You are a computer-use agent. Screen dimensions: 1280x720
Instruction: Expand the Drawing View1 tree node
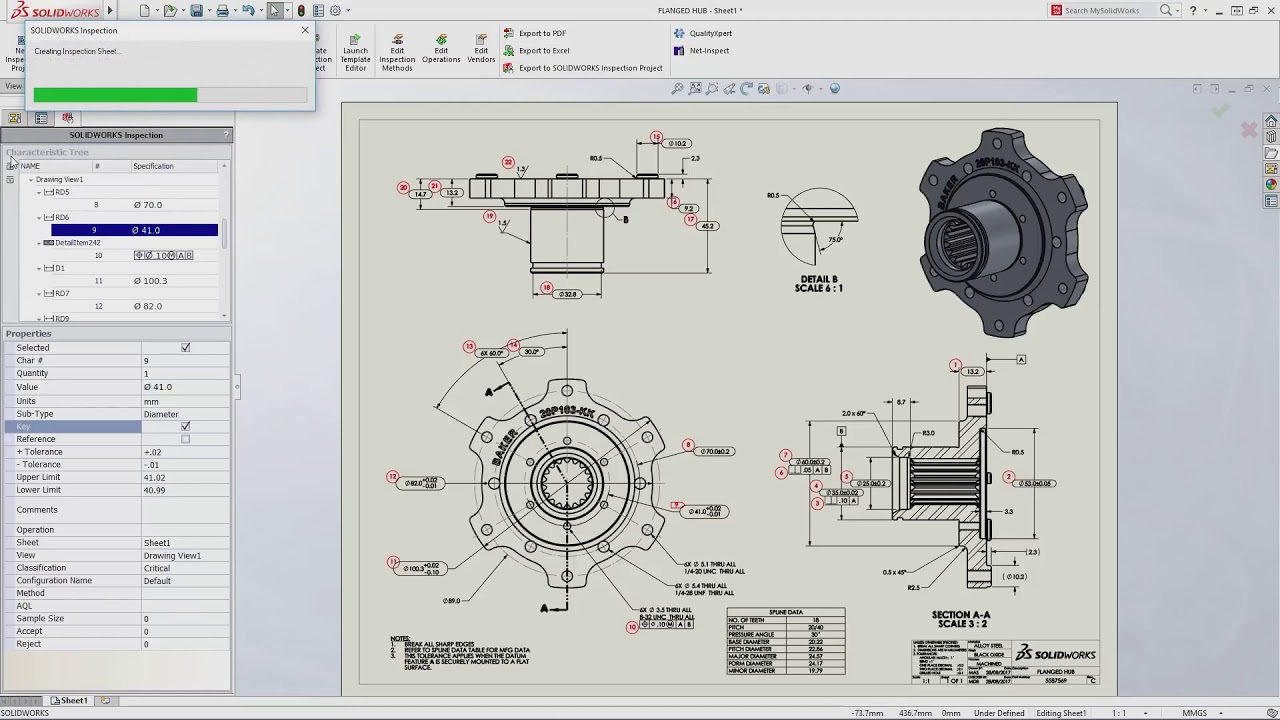[x=31, y=179]
